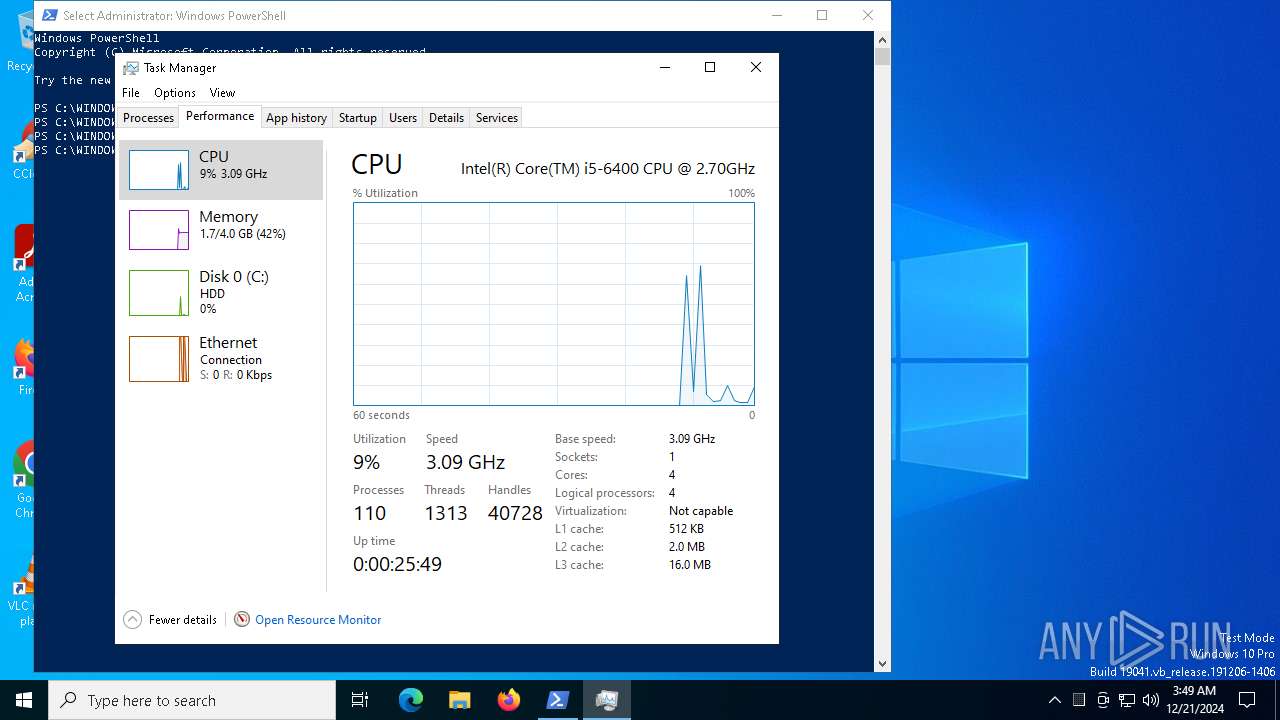The image size is (1280, 720).
Task: Open Task View from the taskbar
Action: [x=360, y=700]
